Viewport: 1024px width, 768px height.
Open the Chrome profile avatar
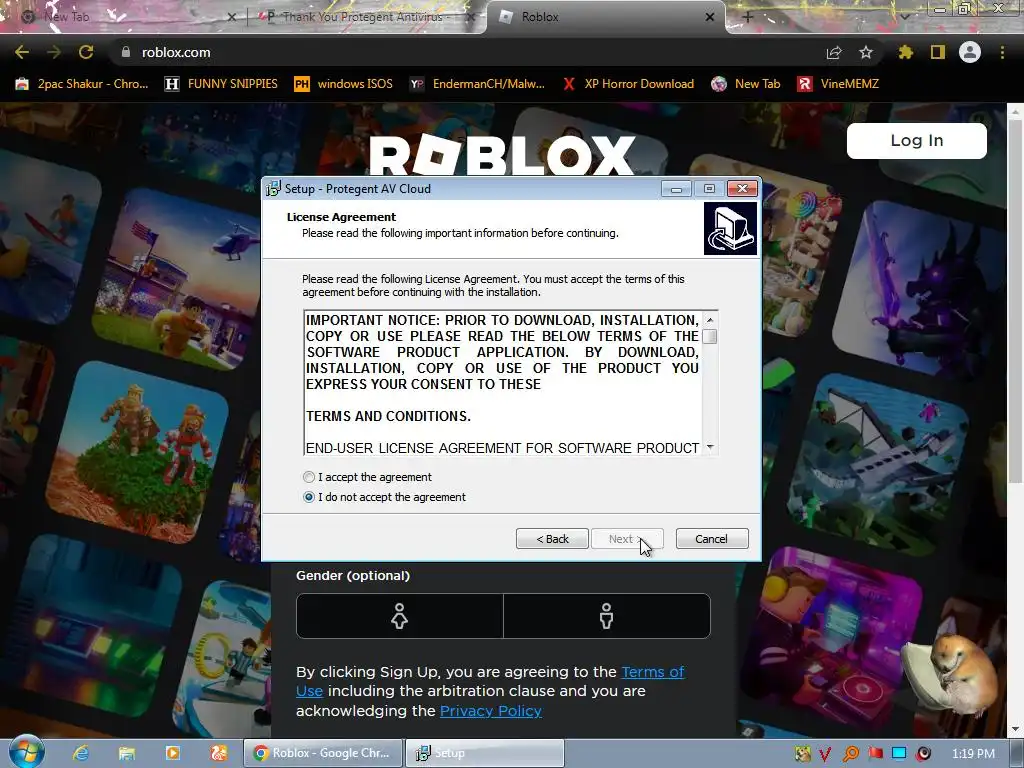[970, 52]
